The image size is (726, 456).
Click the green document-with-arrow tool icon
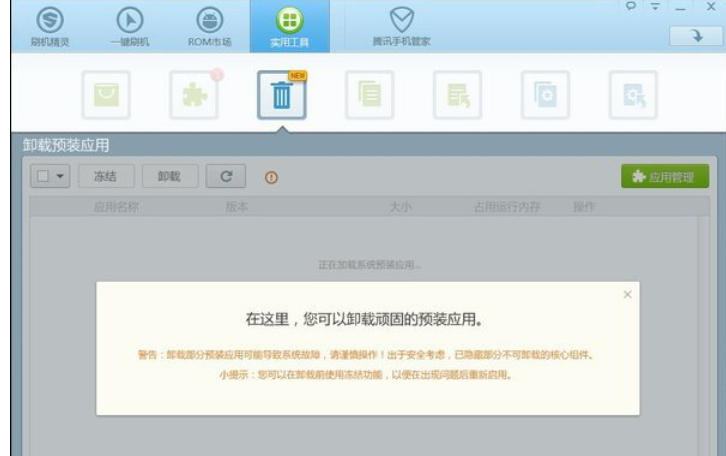457,96
